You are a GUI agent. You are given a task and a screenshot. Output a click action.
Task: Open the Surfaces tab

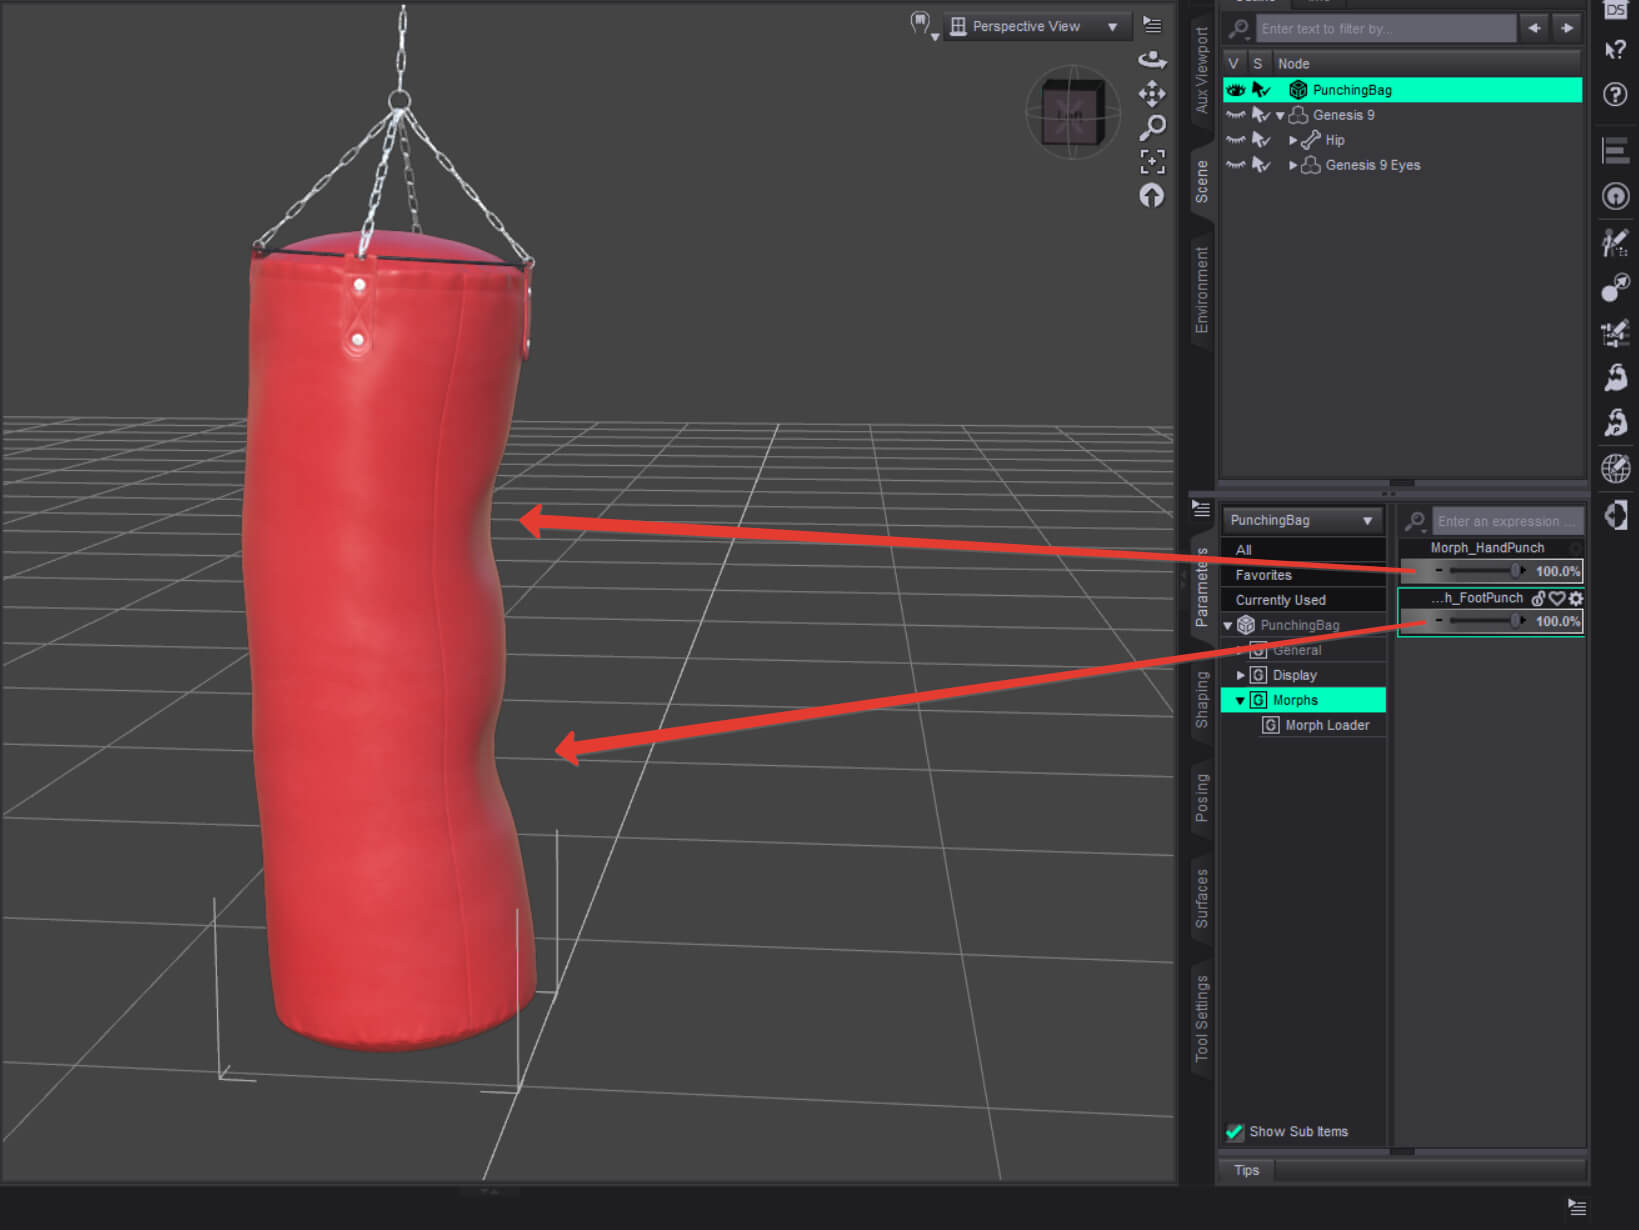tap(1201, 898)
